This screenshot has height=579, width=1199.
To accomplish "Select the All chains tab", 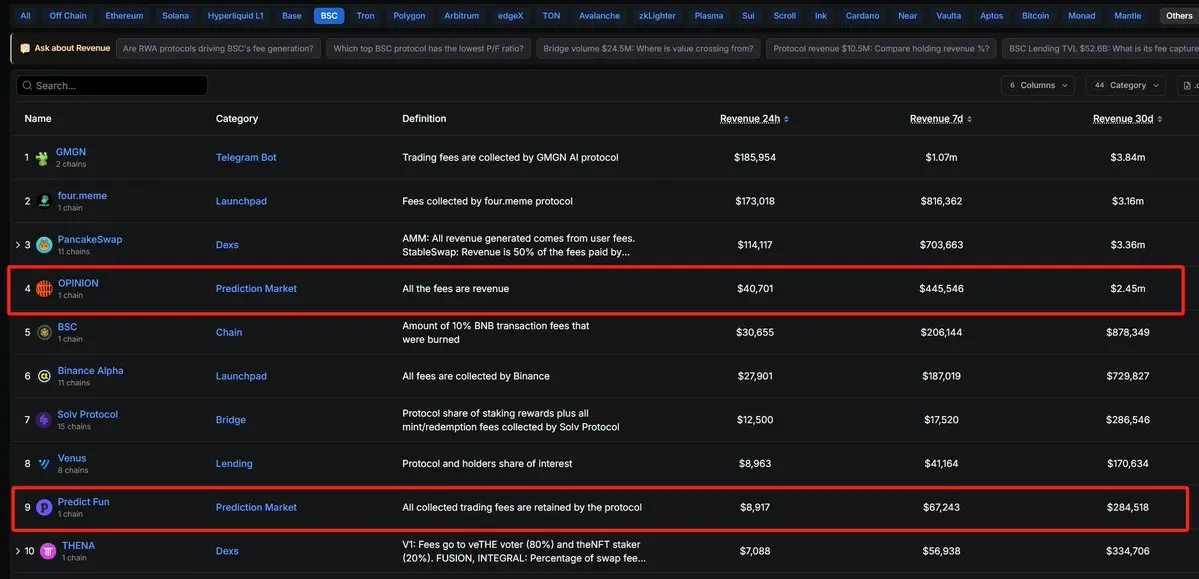I will pos(26,15).
